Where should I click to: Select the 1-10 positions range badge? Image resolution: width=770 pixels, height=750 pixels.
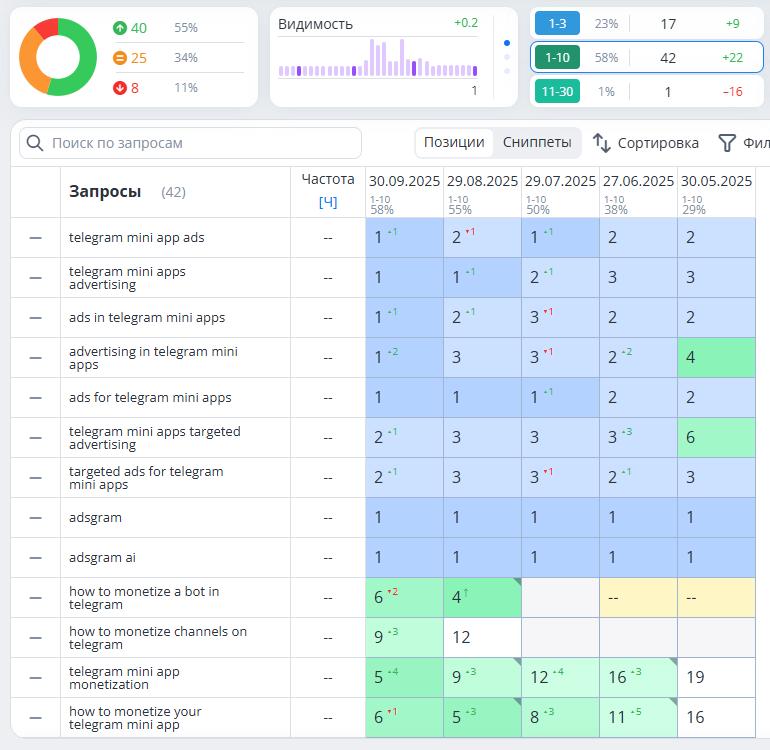[x=557, y=57]
